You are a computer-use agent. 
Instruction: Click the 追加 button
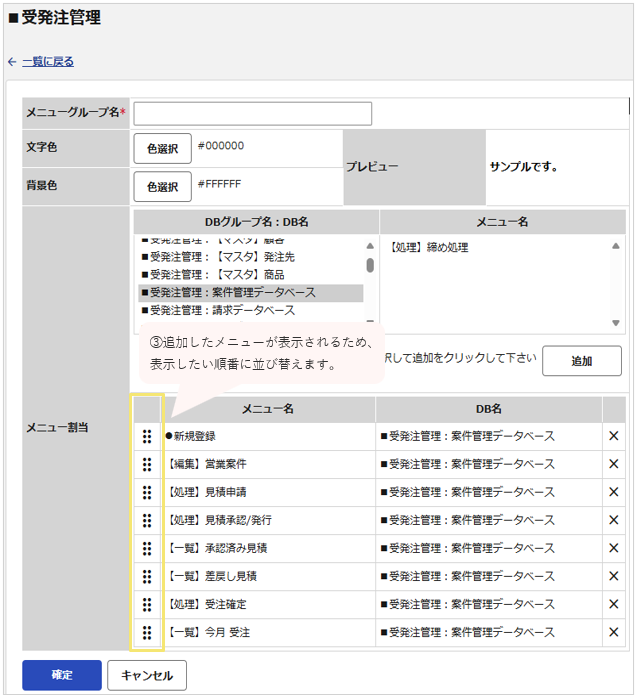tap(582, 361)
